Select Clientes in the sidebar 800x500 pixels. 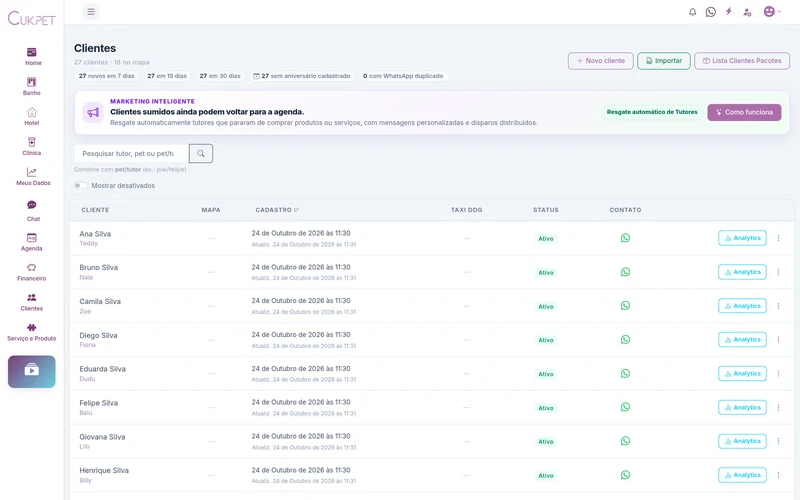coord(32,302)
